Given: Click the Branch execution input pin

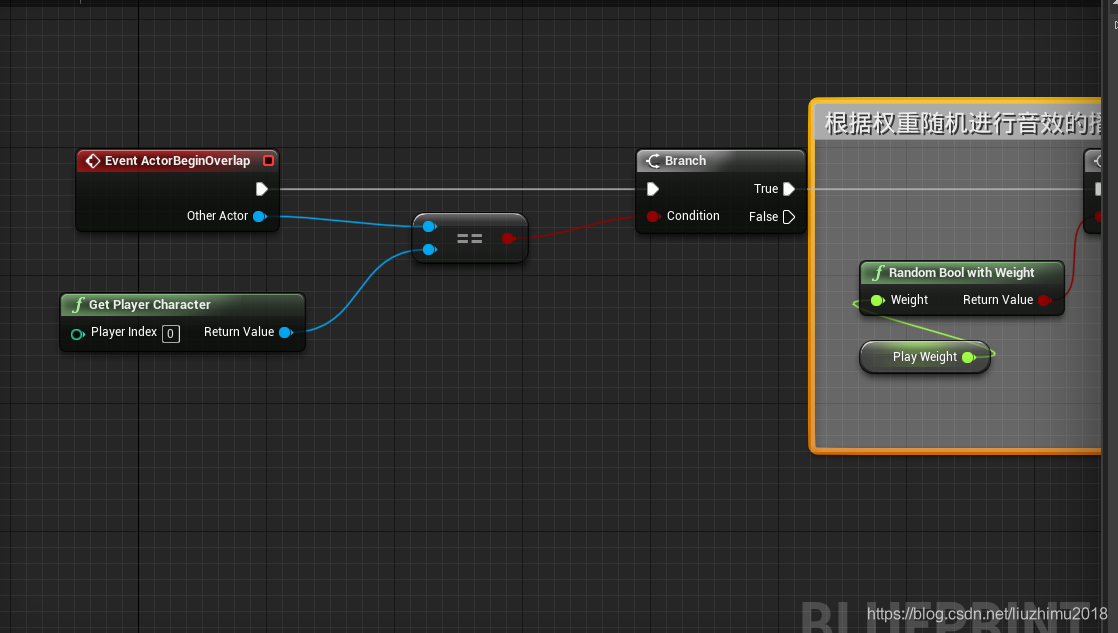Looking at the screenshot, I should coord(652,189).
